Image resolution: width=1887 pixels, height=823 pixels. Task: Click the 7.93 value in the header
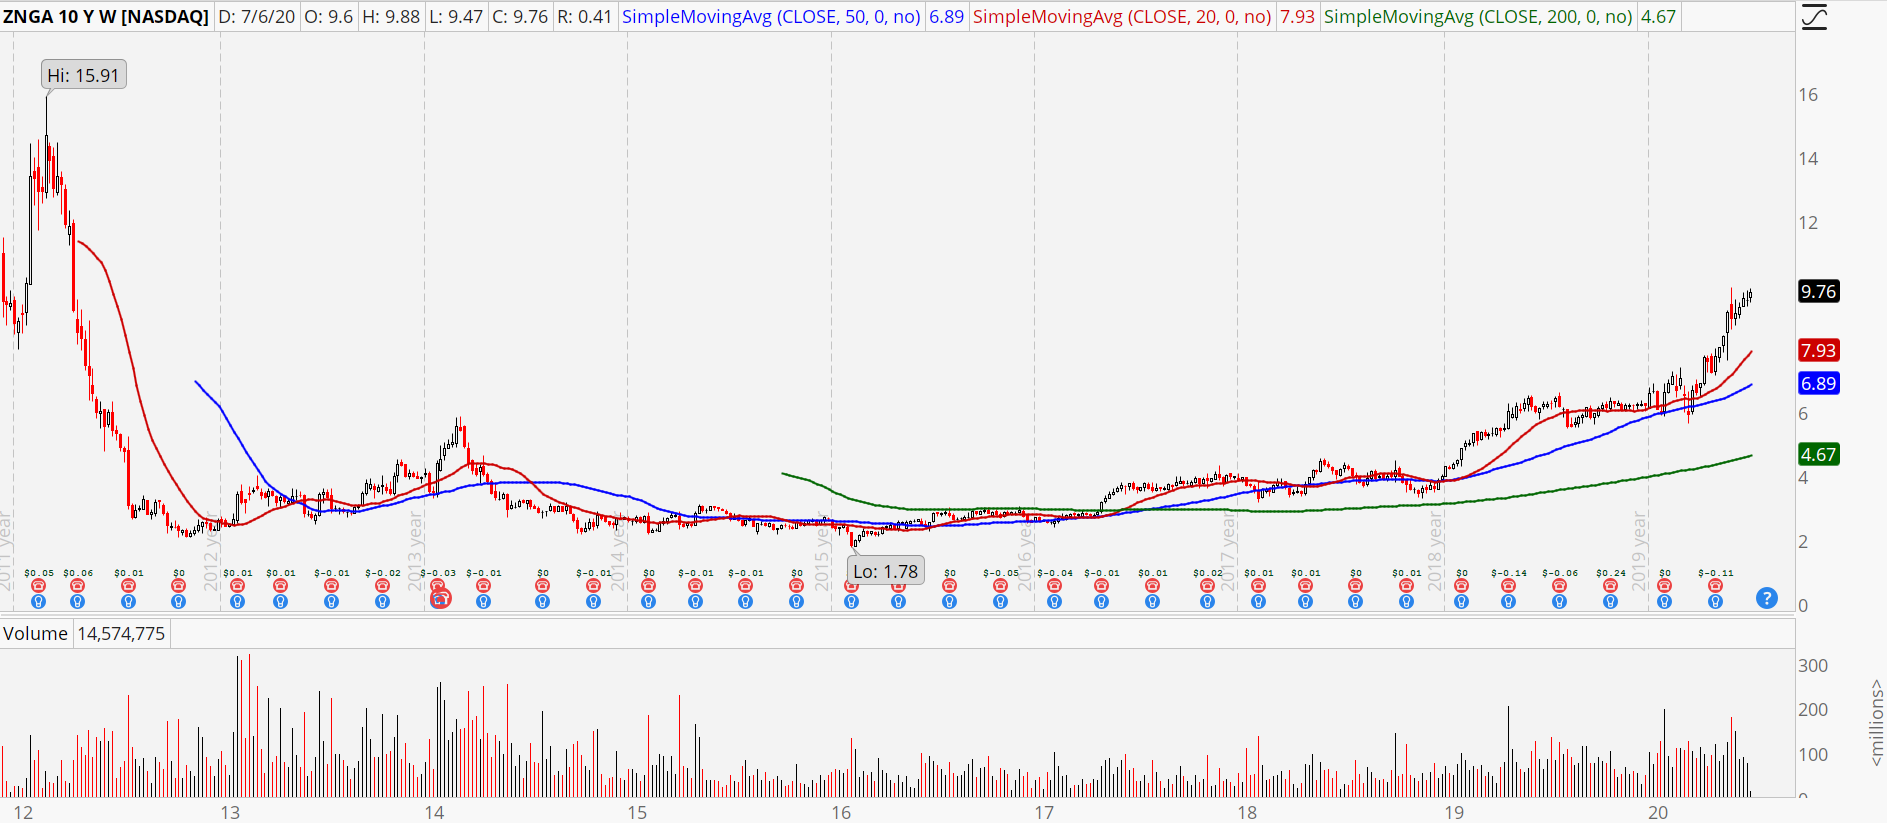click(1297, 17)
